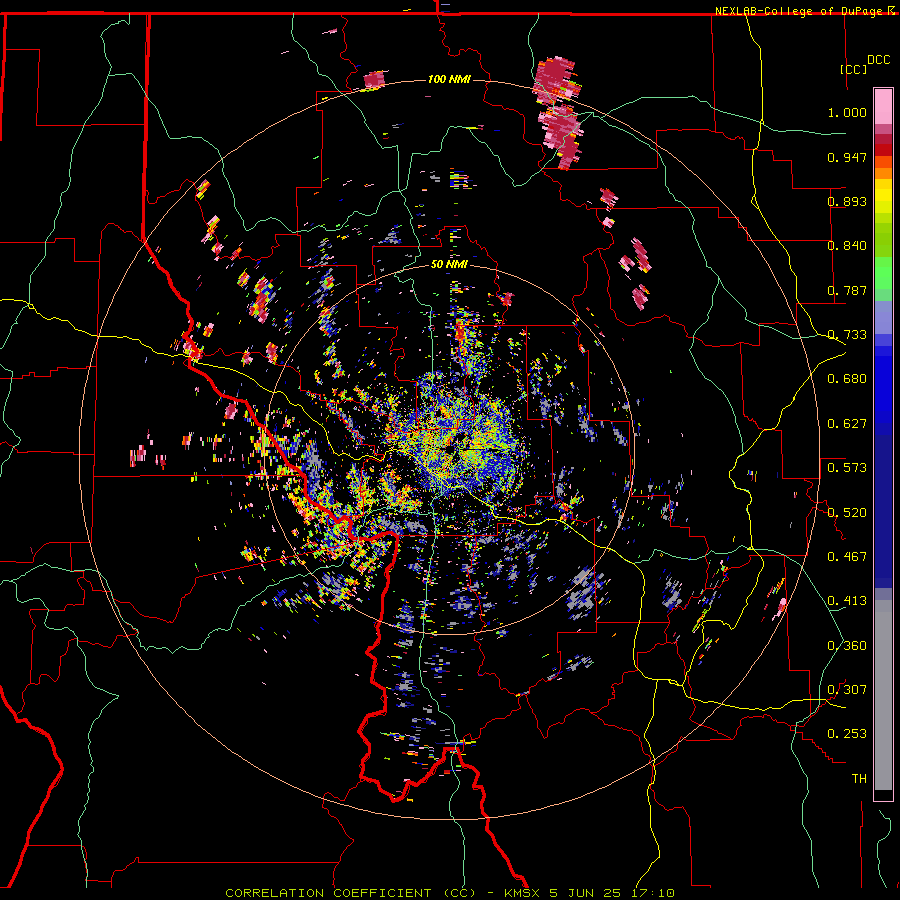Select the 0.627 legend value
Screen dimensions: 900x900
[x=847, y=424]
